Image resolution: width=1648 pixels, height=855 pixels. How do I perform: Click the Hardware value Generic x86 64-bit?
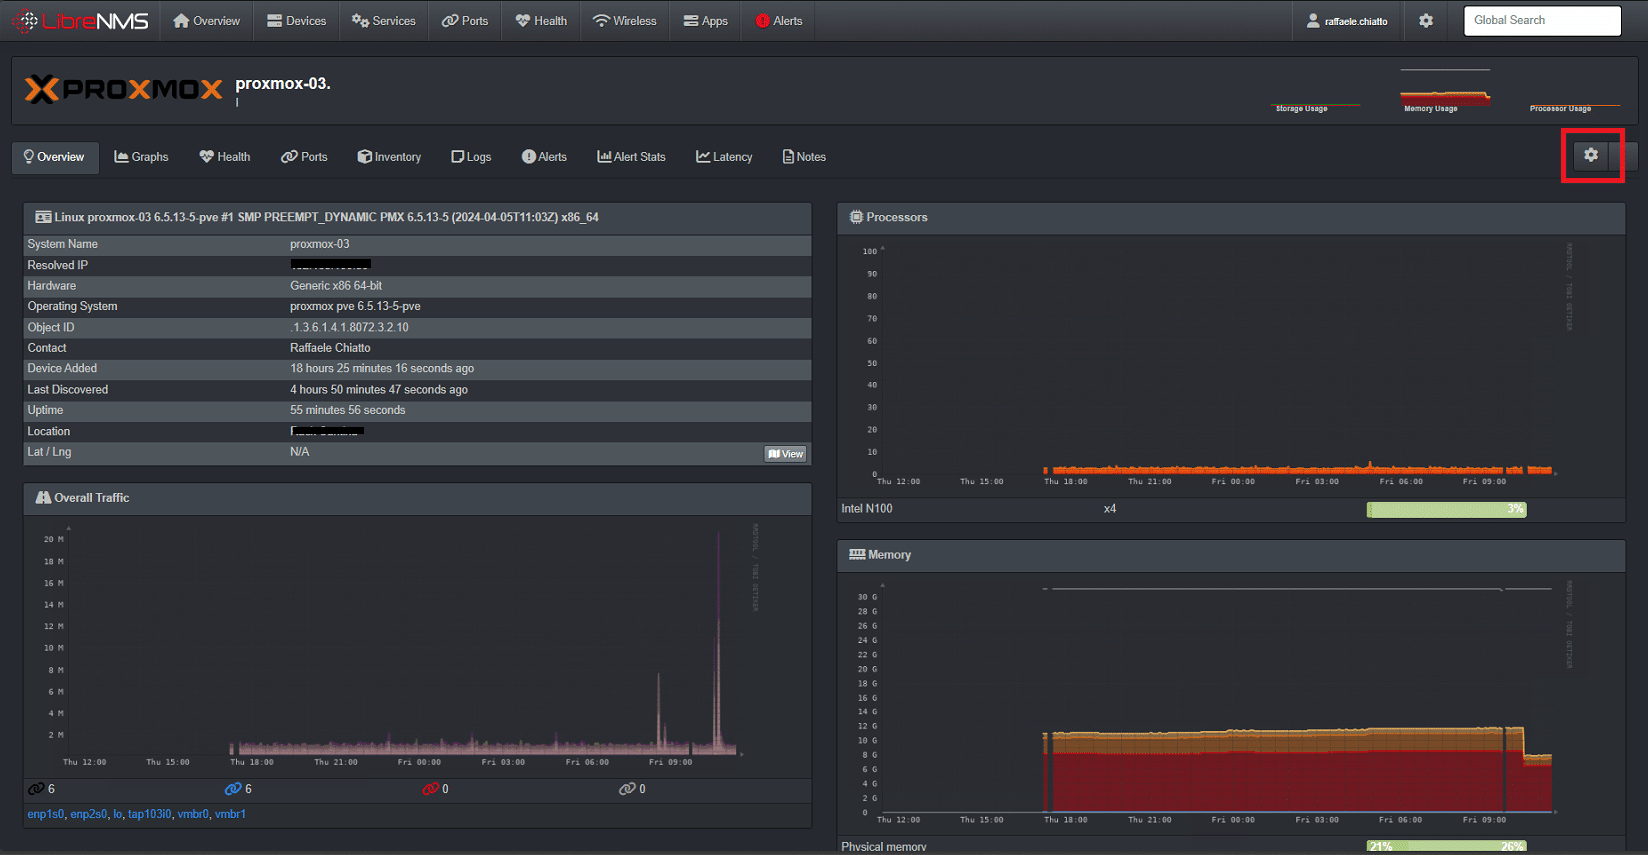[x=336, y=286]
